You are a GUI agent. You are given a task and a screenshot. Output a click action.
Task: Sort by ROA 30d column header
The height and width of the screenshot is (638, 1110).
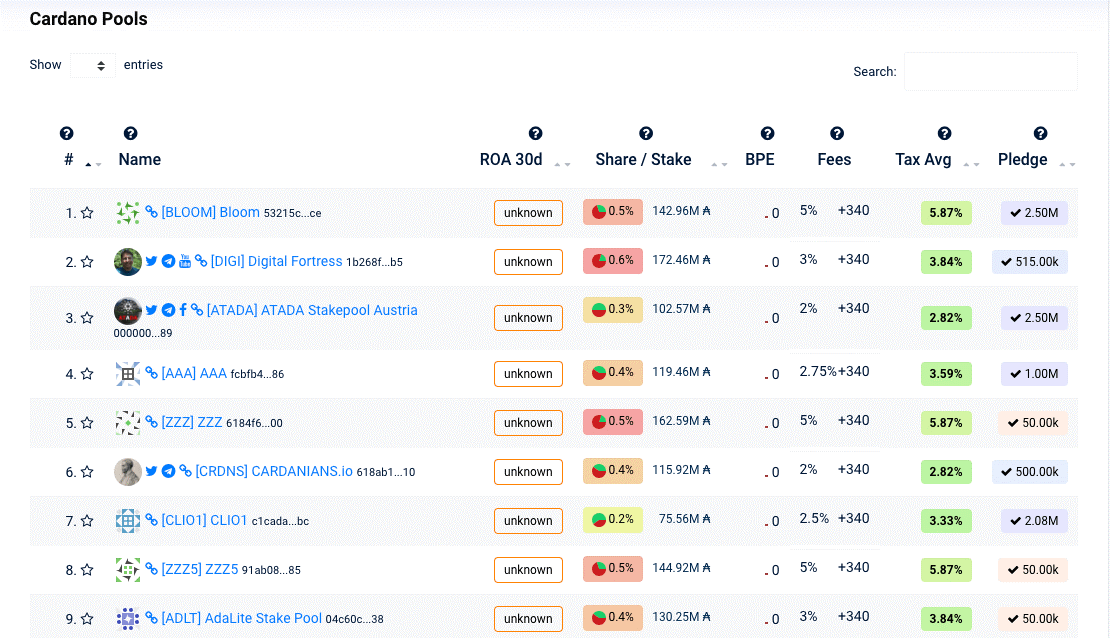pyautogui.click(x=511, y=160)
